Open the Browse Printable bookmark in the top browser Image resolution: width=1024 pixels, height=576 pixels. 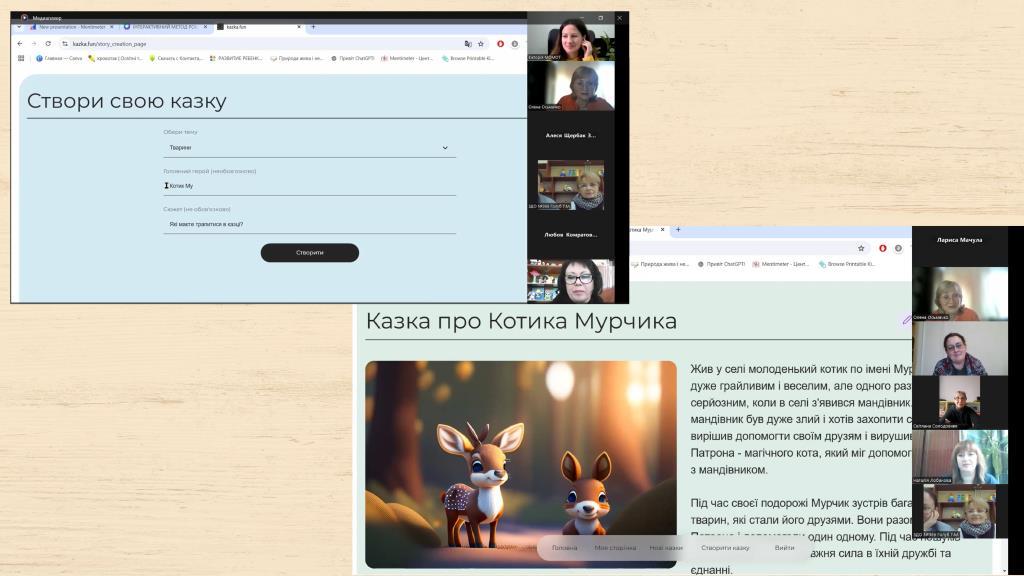(x=468, y=58)
